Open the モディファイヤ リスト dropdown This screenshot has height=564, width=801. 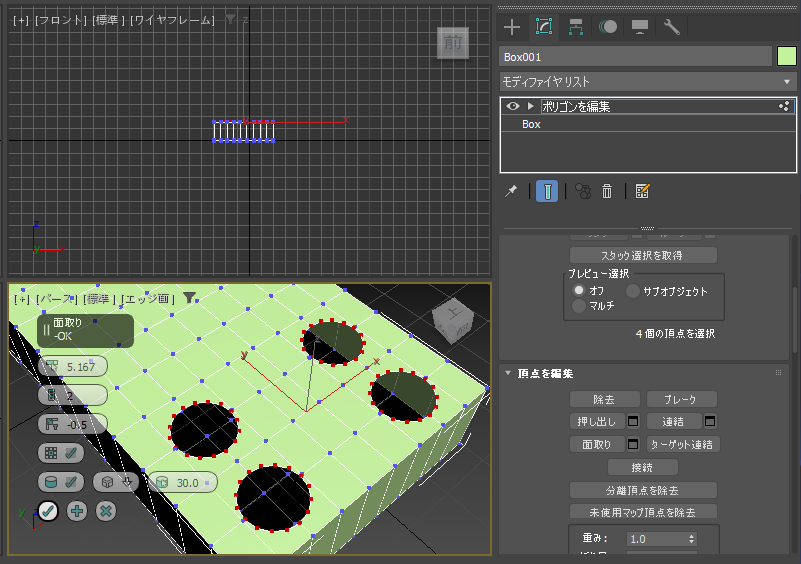coord(648,82)
